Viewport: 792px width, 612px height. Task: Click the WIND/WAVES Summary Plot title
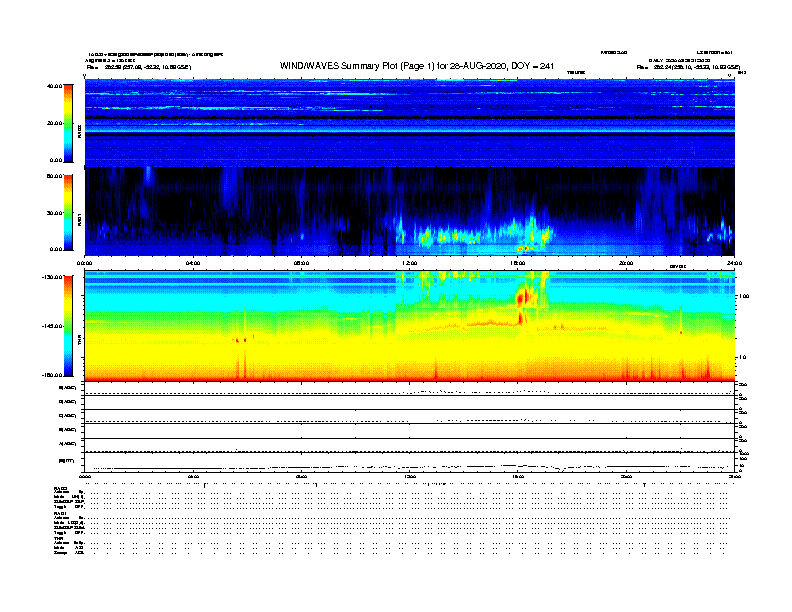pyautogui.click(x=417, y=66)
